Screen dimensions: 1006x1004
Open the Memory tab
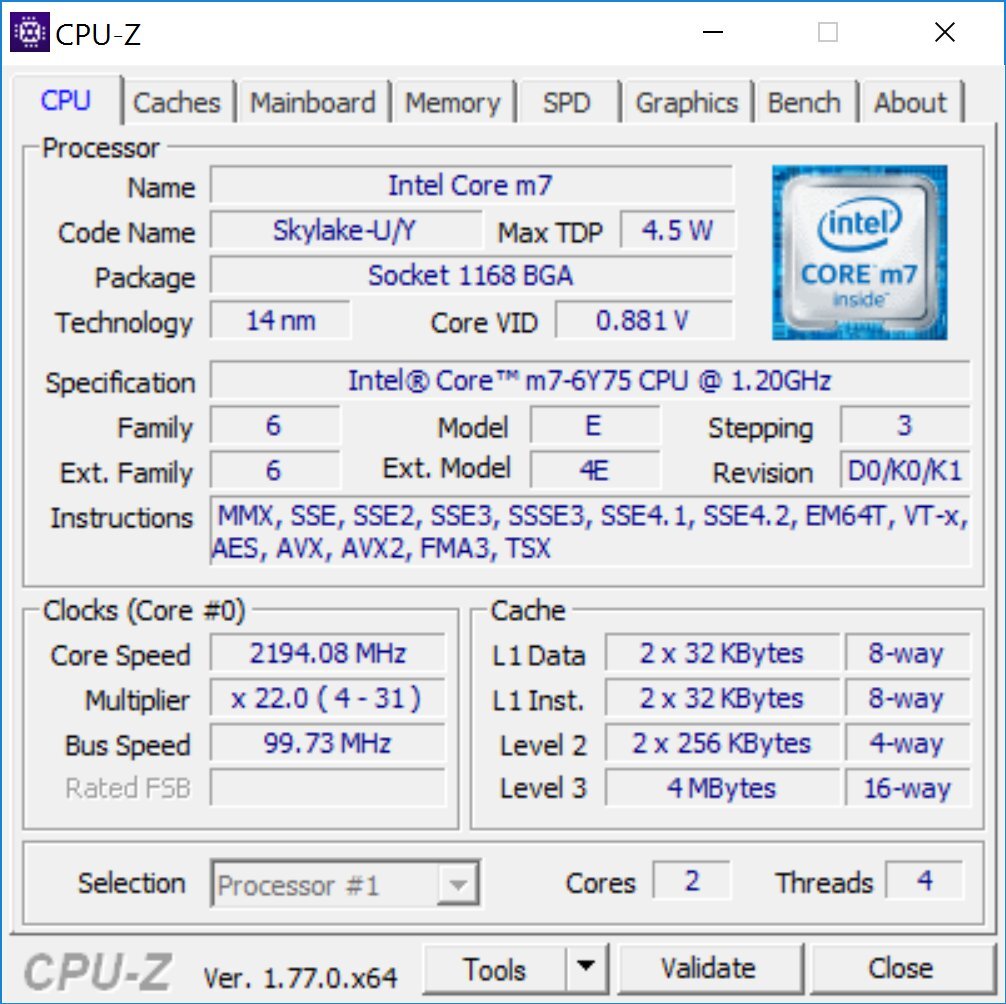coord(453,103)
